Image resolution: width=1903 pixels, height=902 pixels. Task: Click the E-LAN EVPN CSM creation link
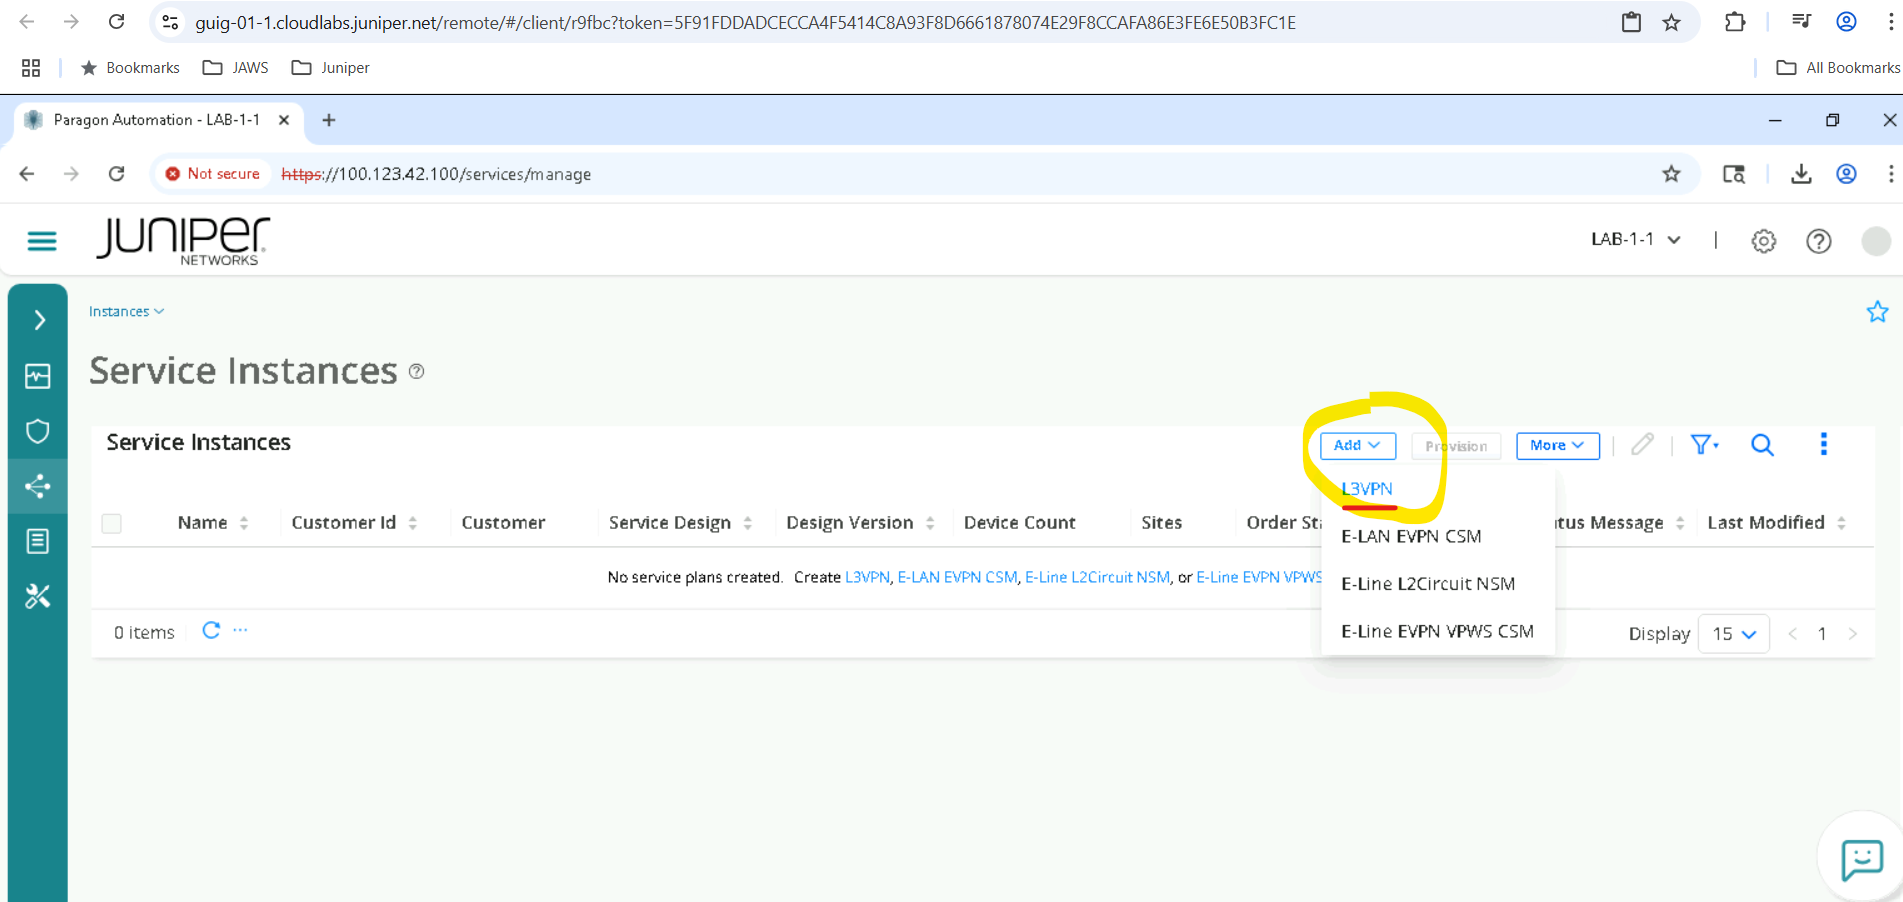(x=957, y=577)
